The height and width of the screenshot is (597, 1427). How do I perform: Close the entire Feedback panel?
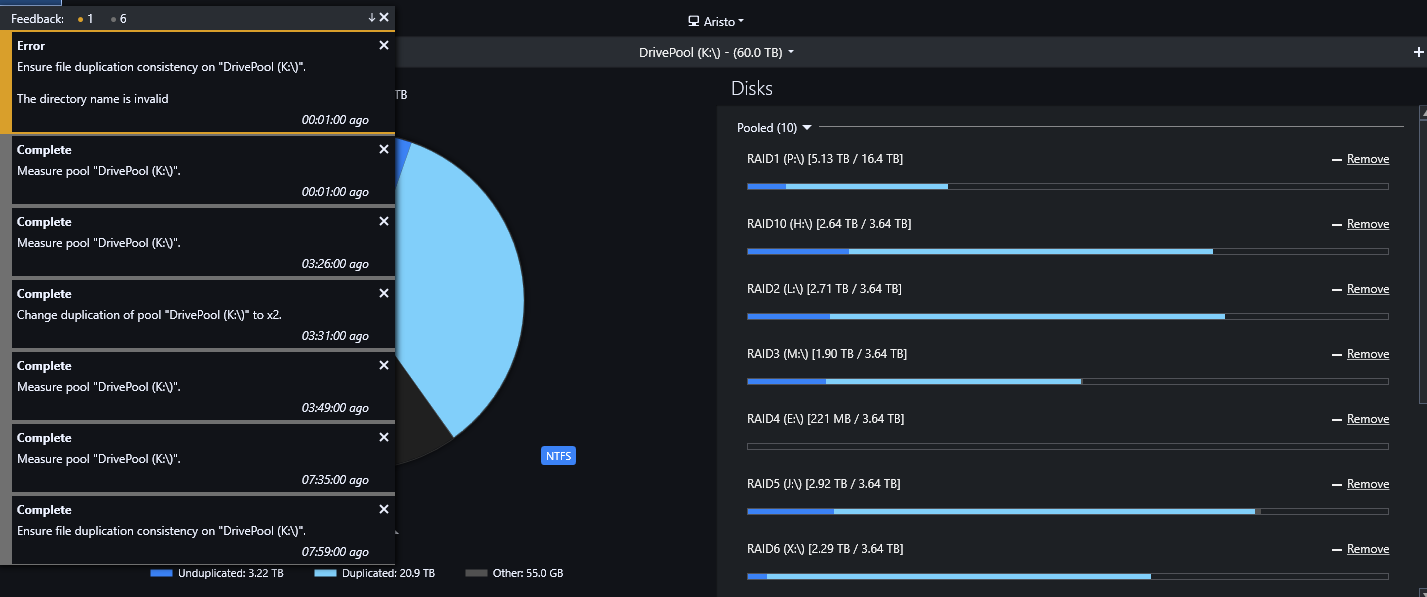tap(385, 18)
